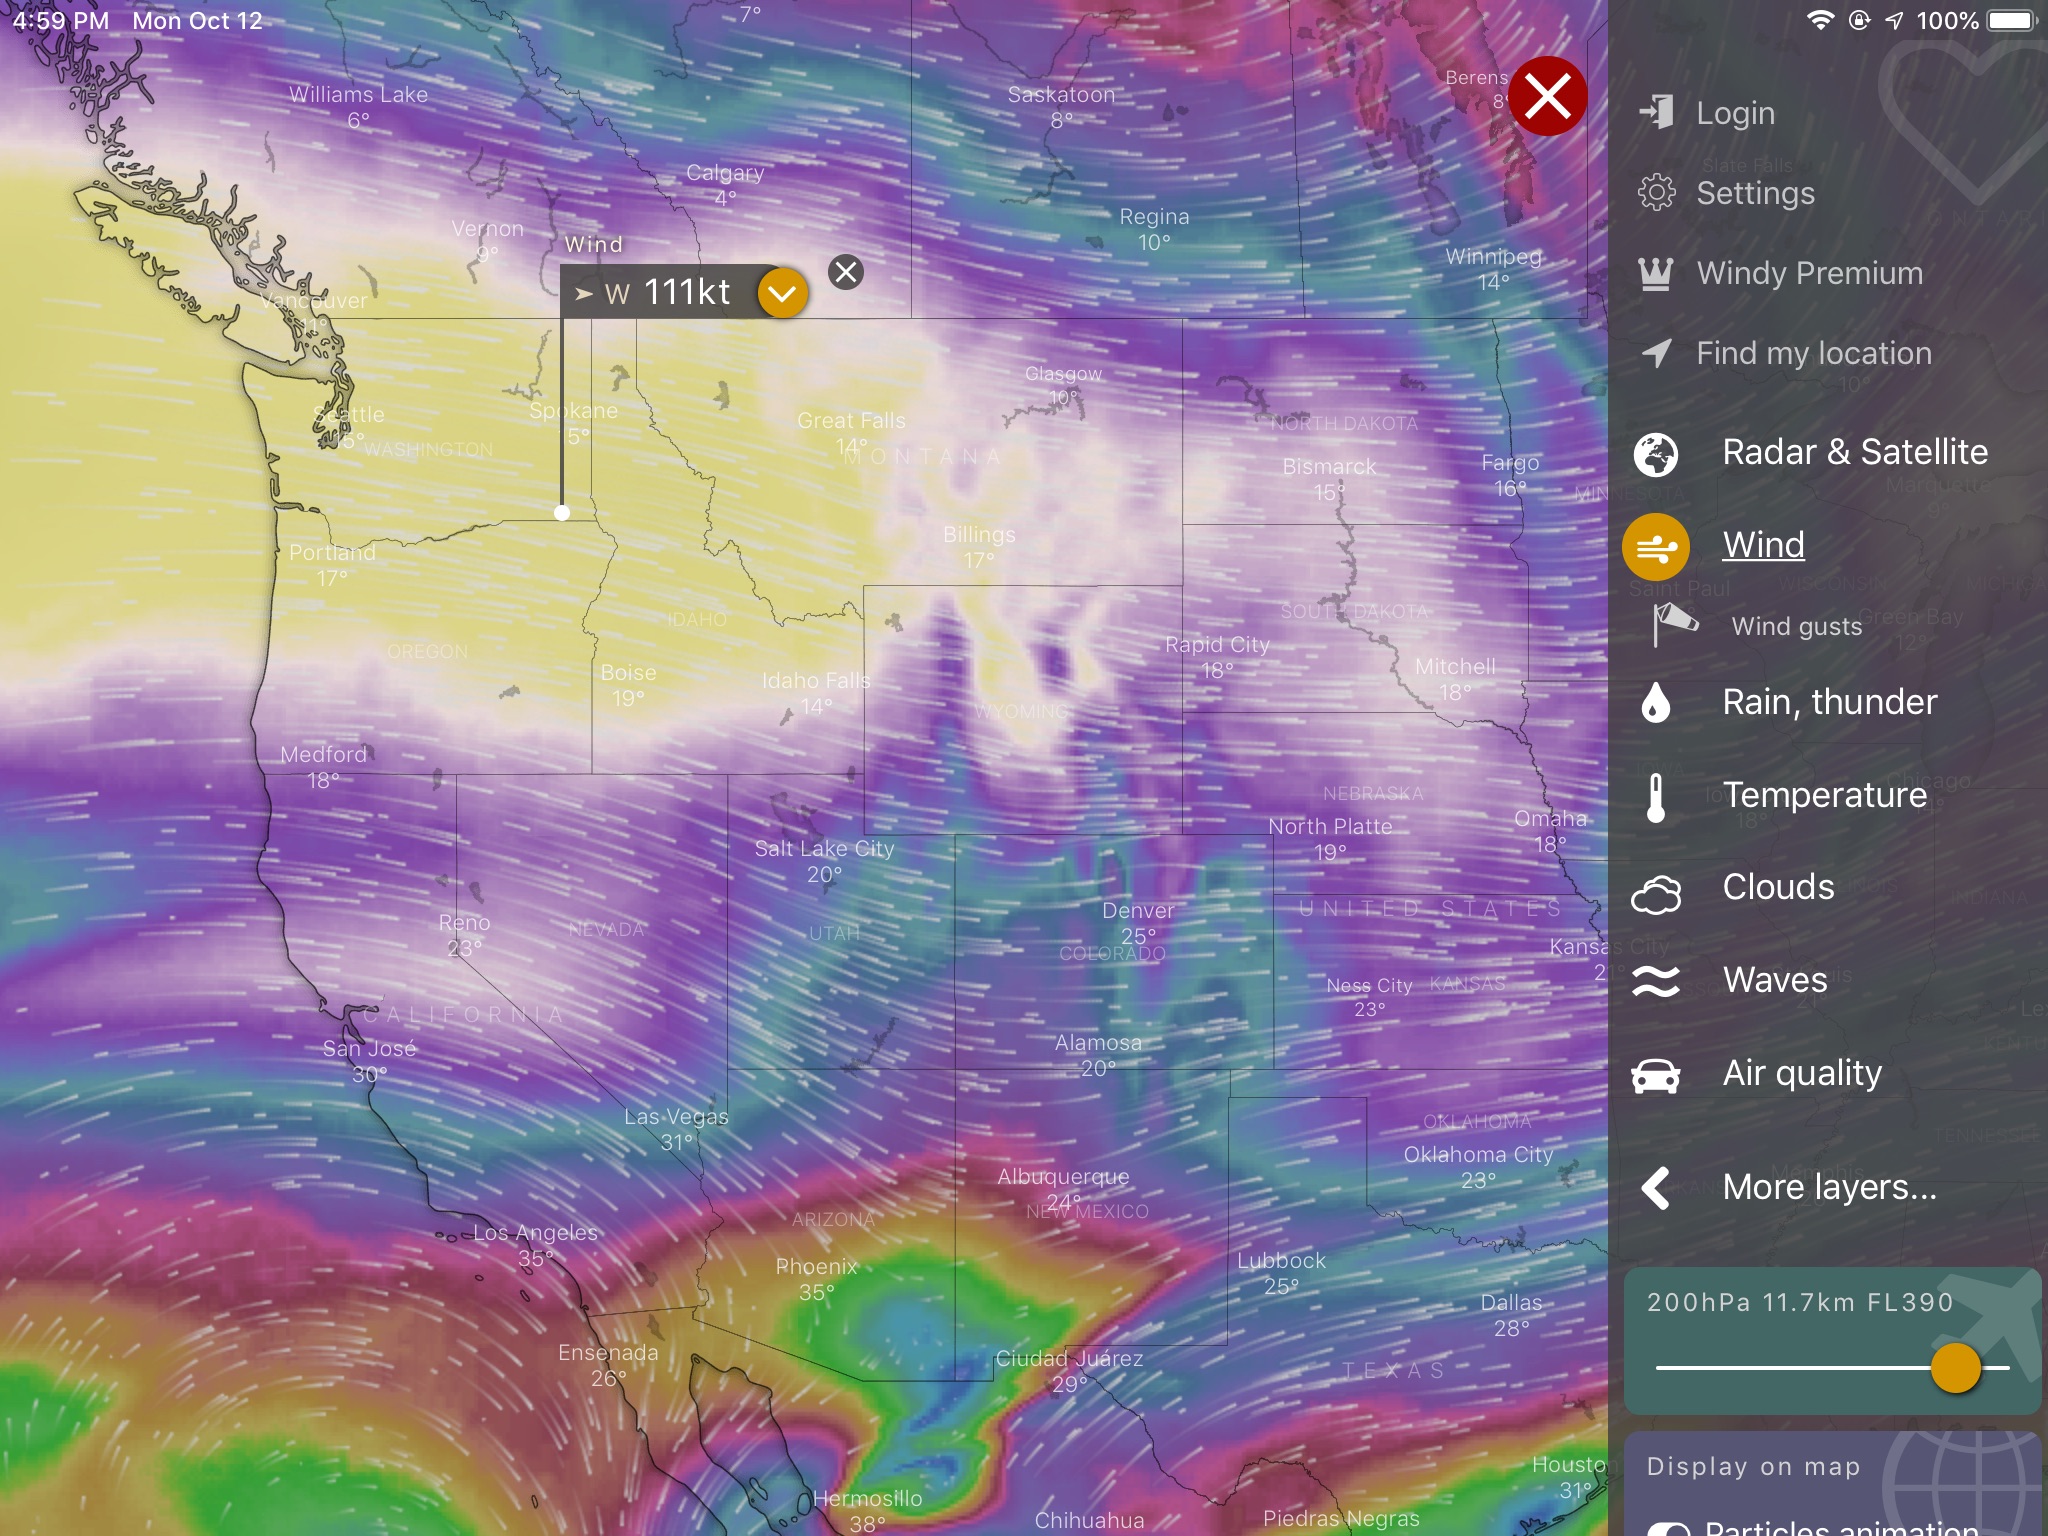Viewport: 2048px width, 1536px height.
Task: Toggle Particles animation switch
Action: (1668, 1529)
